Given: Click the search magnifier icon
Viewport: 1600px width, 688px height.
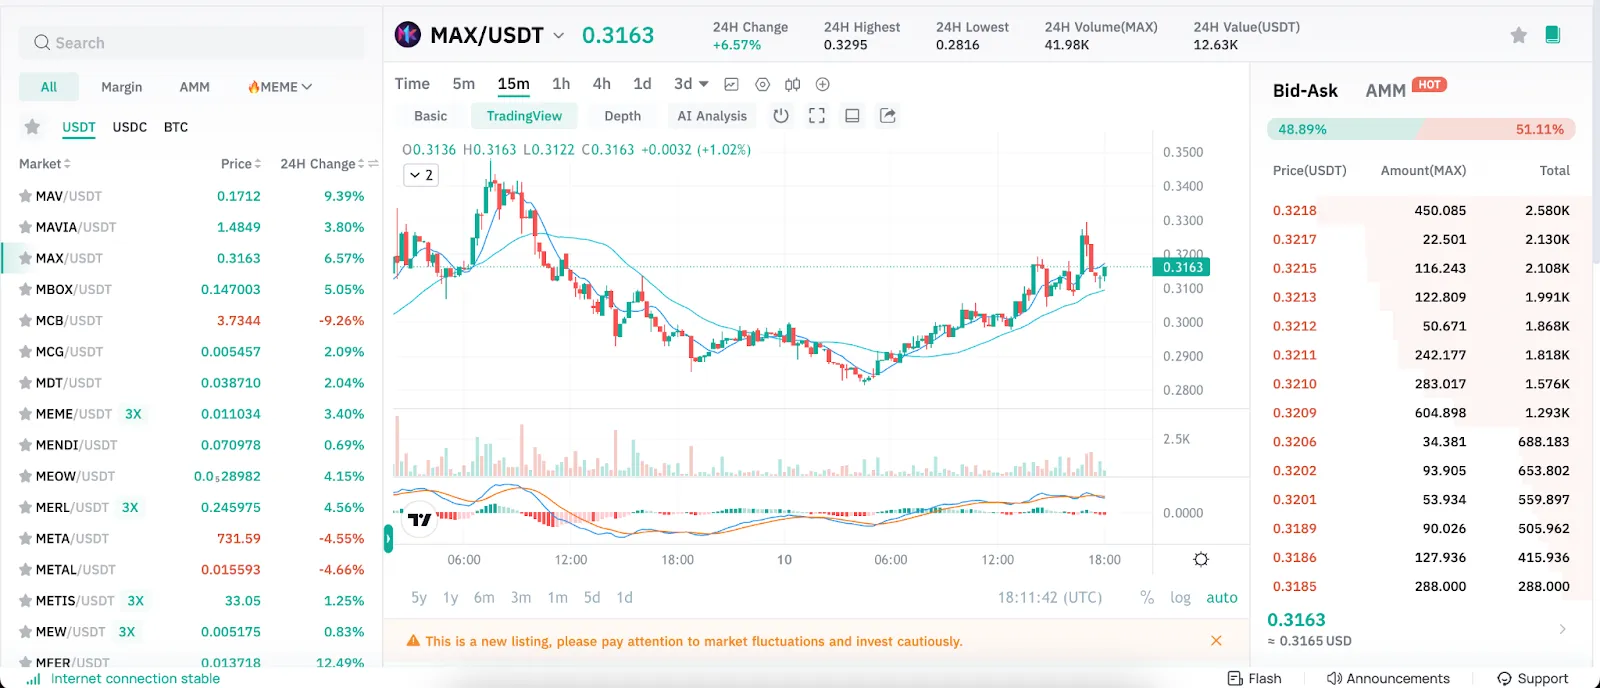Looking at the screenshot, I should pyautogui.click(x=42, y=43).
